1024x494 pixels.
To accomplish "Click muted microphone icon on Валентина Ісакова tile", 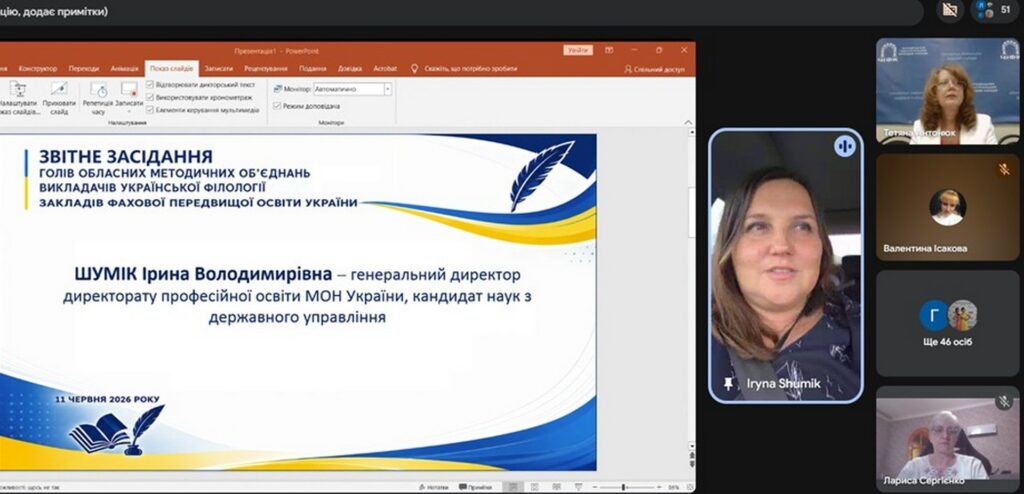I will [1004, 169].
